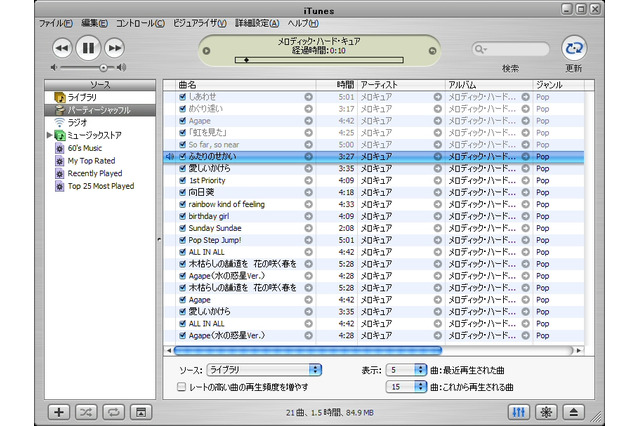
Task: Click the max volume speaker icon
Action: pos(121,67)
